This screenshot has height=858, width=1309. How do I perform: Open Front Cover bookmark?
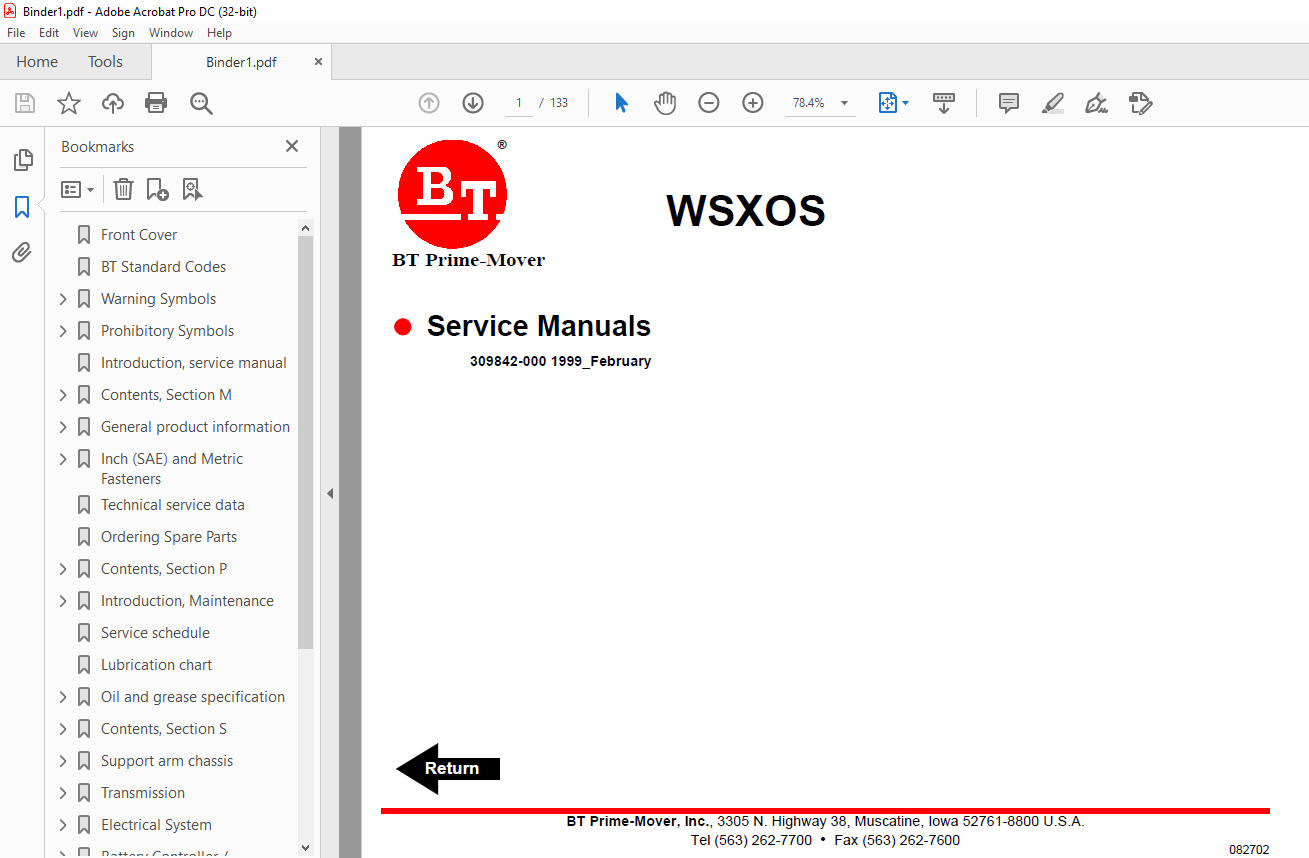(139, 235)
